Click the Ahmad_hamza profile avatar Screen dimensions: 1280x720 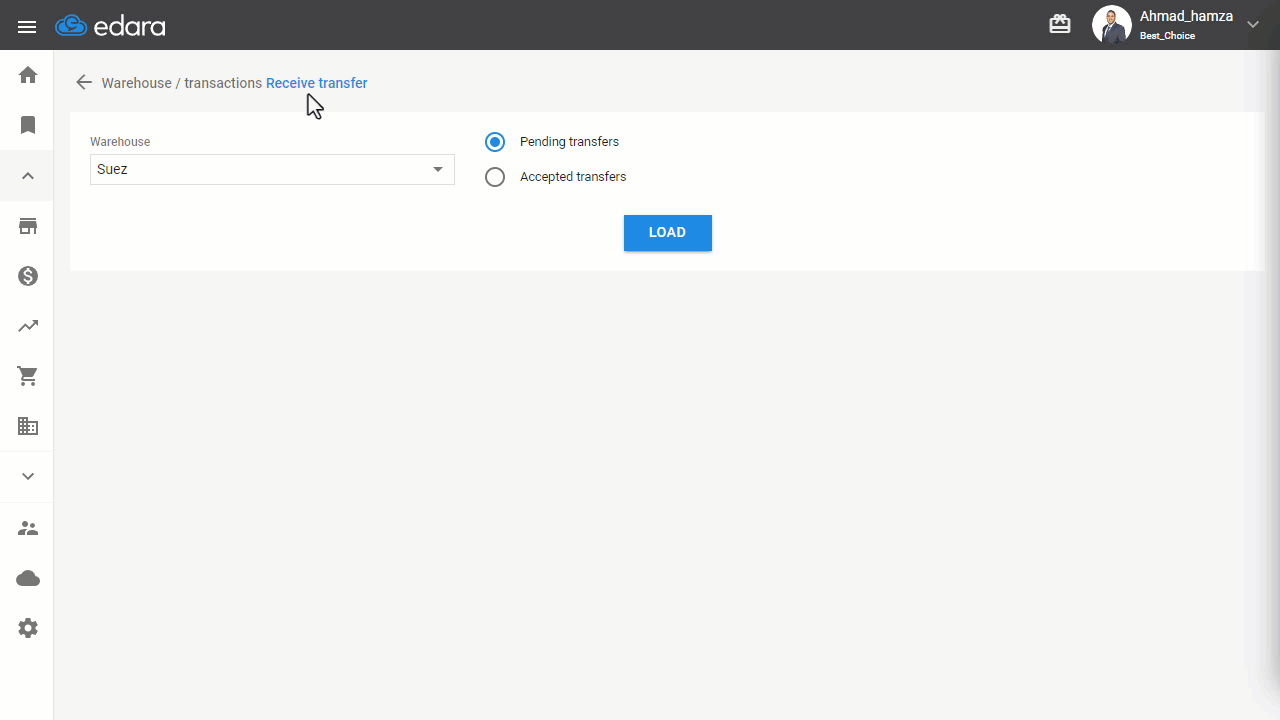(x=1111, y=25)
